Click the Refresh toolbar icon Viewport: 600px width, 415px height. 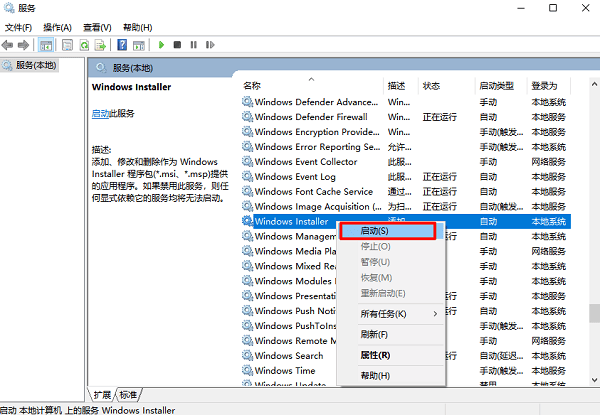pyautogui.click(x=85, y=45)
